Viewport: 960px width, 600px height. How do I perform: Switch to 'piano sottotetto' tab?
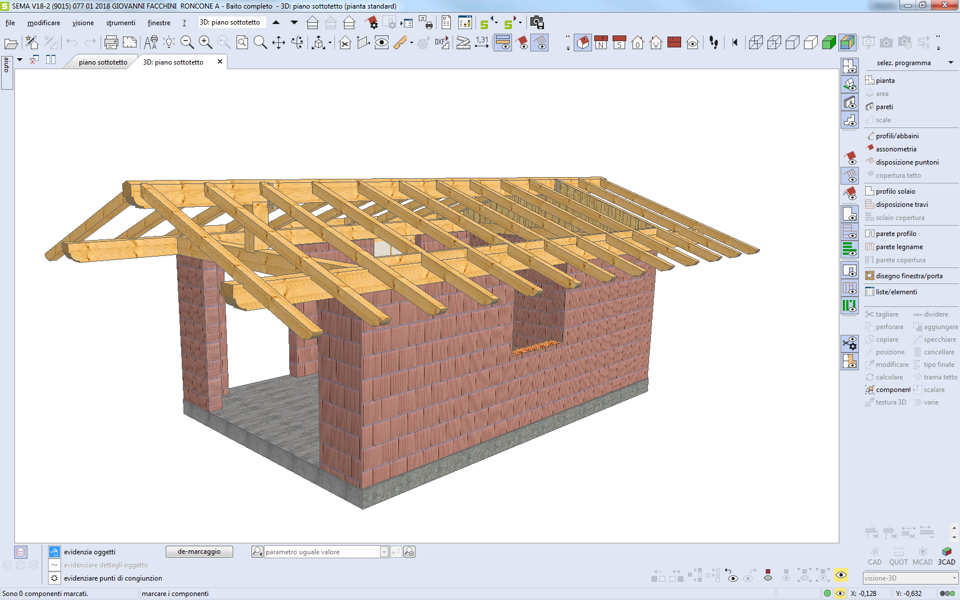coord(103,62)
